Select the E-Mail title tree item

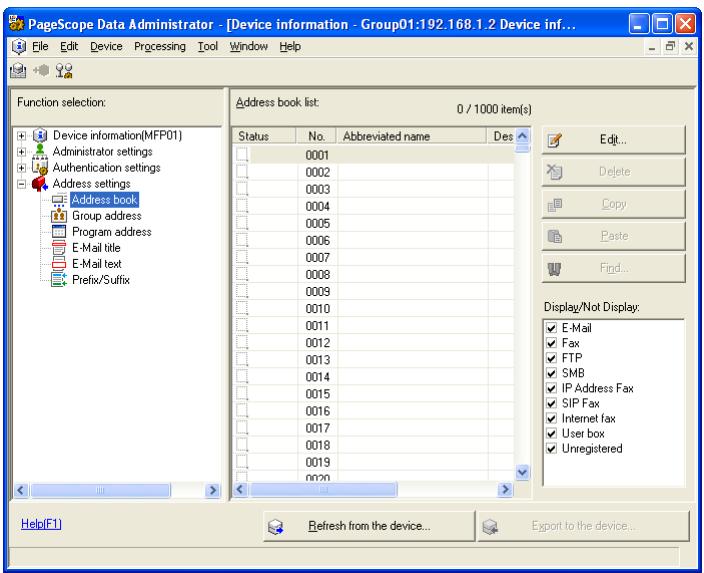tap(96, 248)
